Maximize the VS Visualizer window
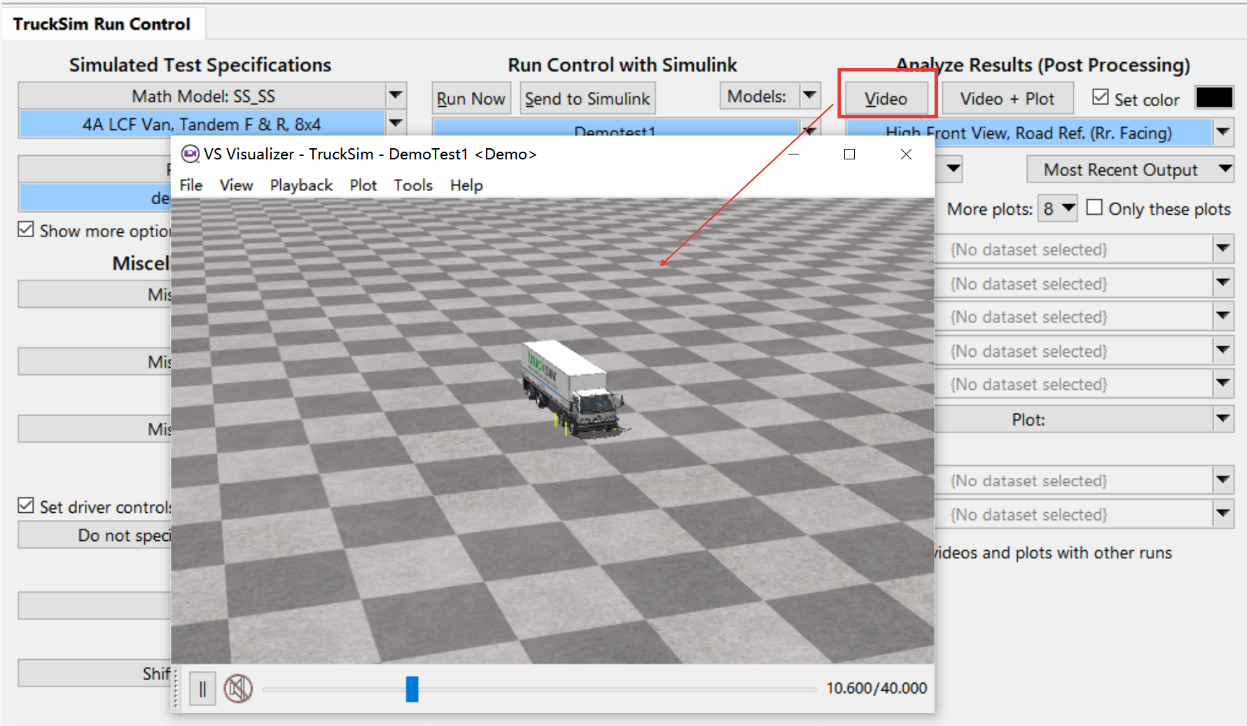The height and width of the screenshot is (726, 1247). pos(849,154)
